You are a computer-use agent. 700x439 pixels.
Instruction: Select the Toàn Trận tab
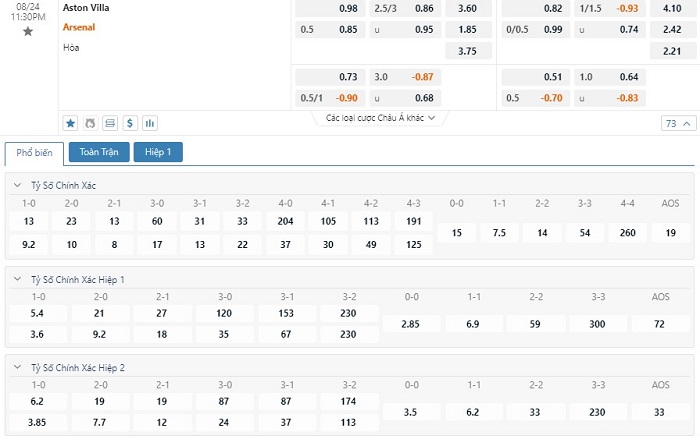(x=98, y=152)
